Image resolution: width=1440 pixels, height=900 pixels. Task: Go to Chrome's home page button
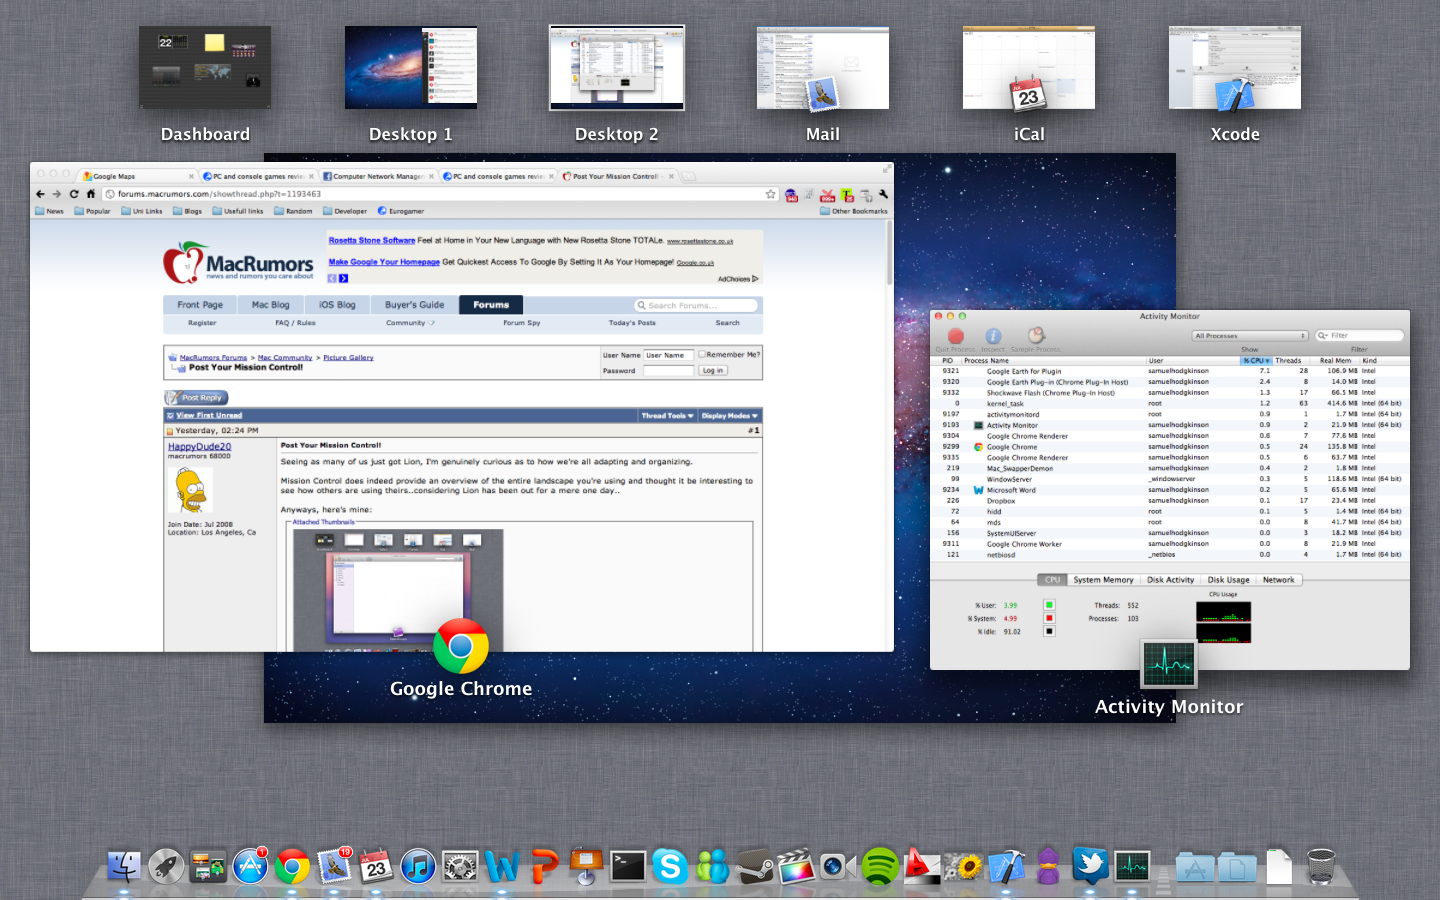pos(91,194)
